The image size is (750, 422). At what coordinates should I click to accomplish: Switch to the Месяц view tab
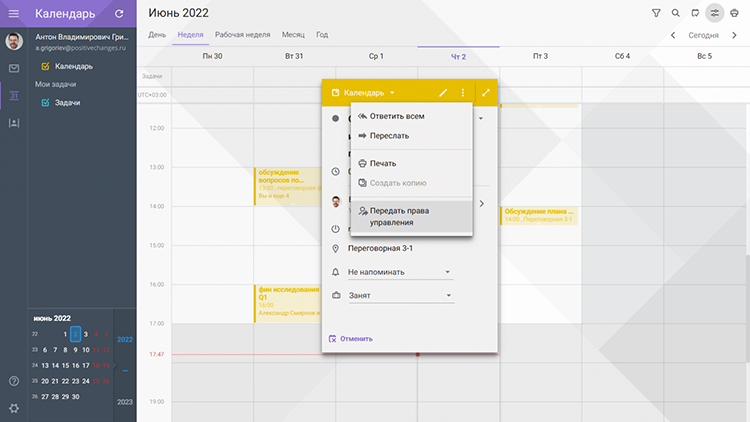[293, 34]
